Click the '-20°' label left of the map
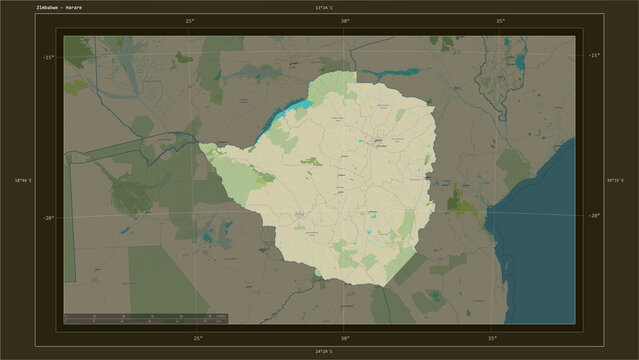Screen dimensions: 639x360 [48, 218]
